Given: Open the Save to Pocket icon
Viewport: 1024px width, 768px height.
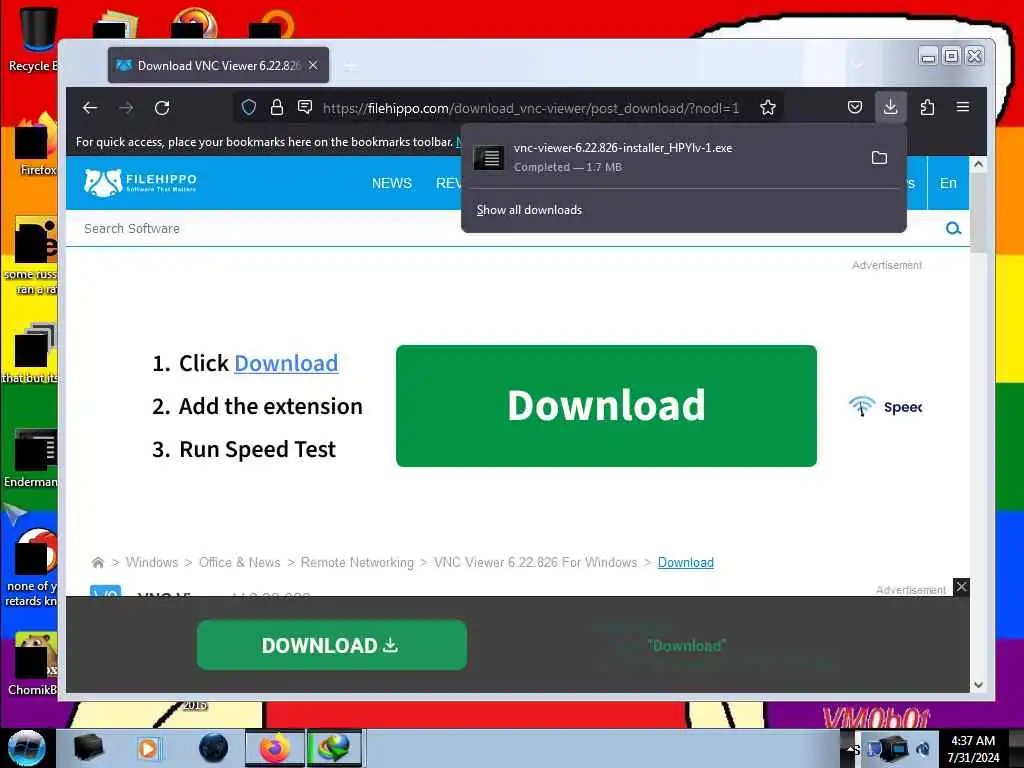Looking at the screenshot, I should [x=855, y=107].
